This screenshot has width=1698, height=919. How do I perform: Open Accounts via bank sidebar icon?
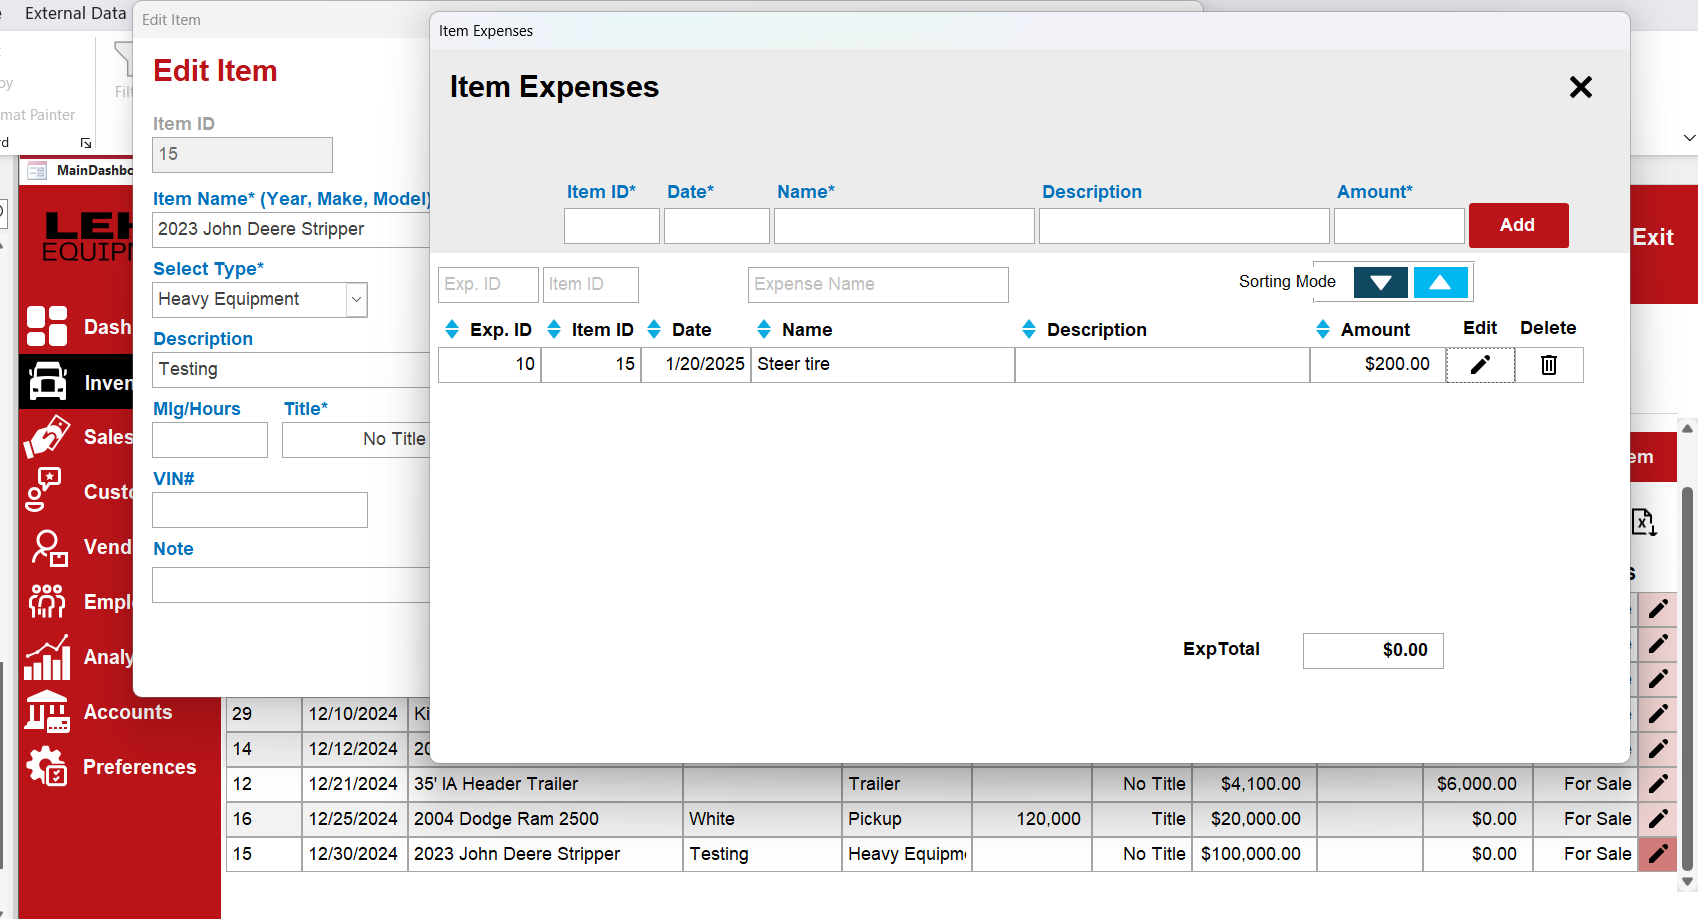point(47,712)
